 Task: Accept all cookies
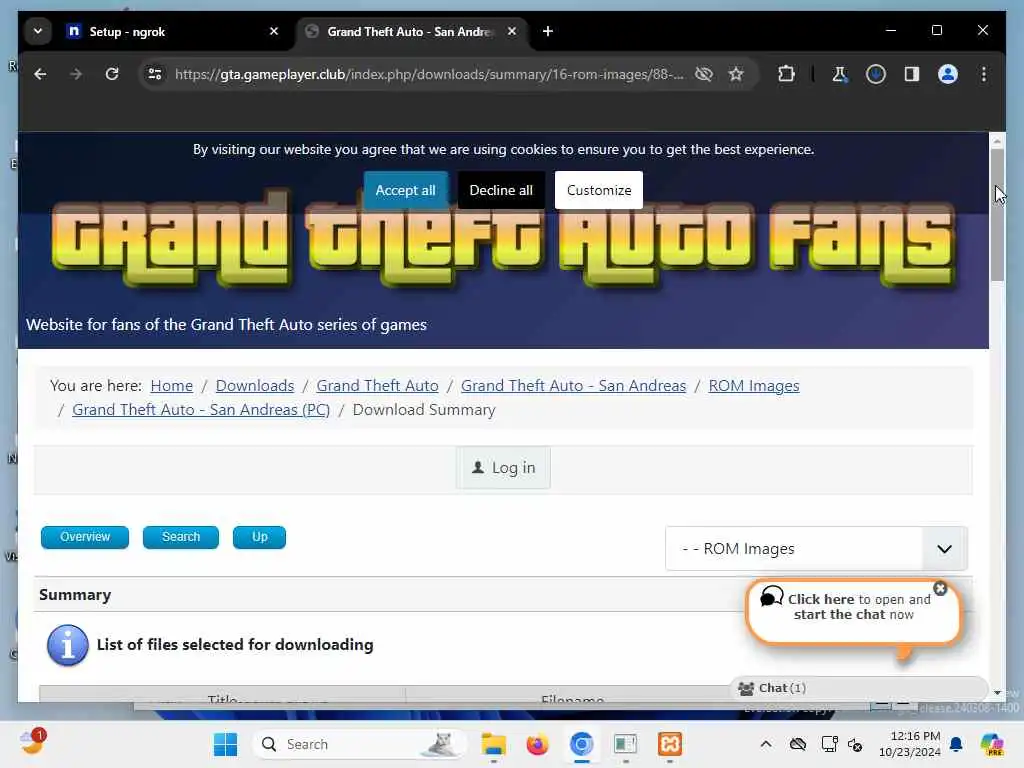406,190
